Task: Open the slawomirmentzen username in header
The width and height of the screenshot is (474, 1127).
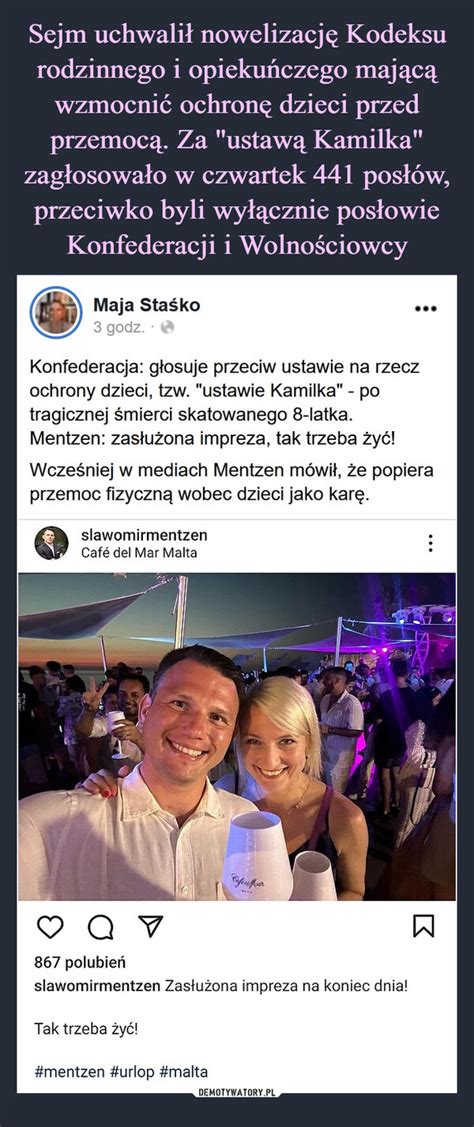Action: pos(145,535)
